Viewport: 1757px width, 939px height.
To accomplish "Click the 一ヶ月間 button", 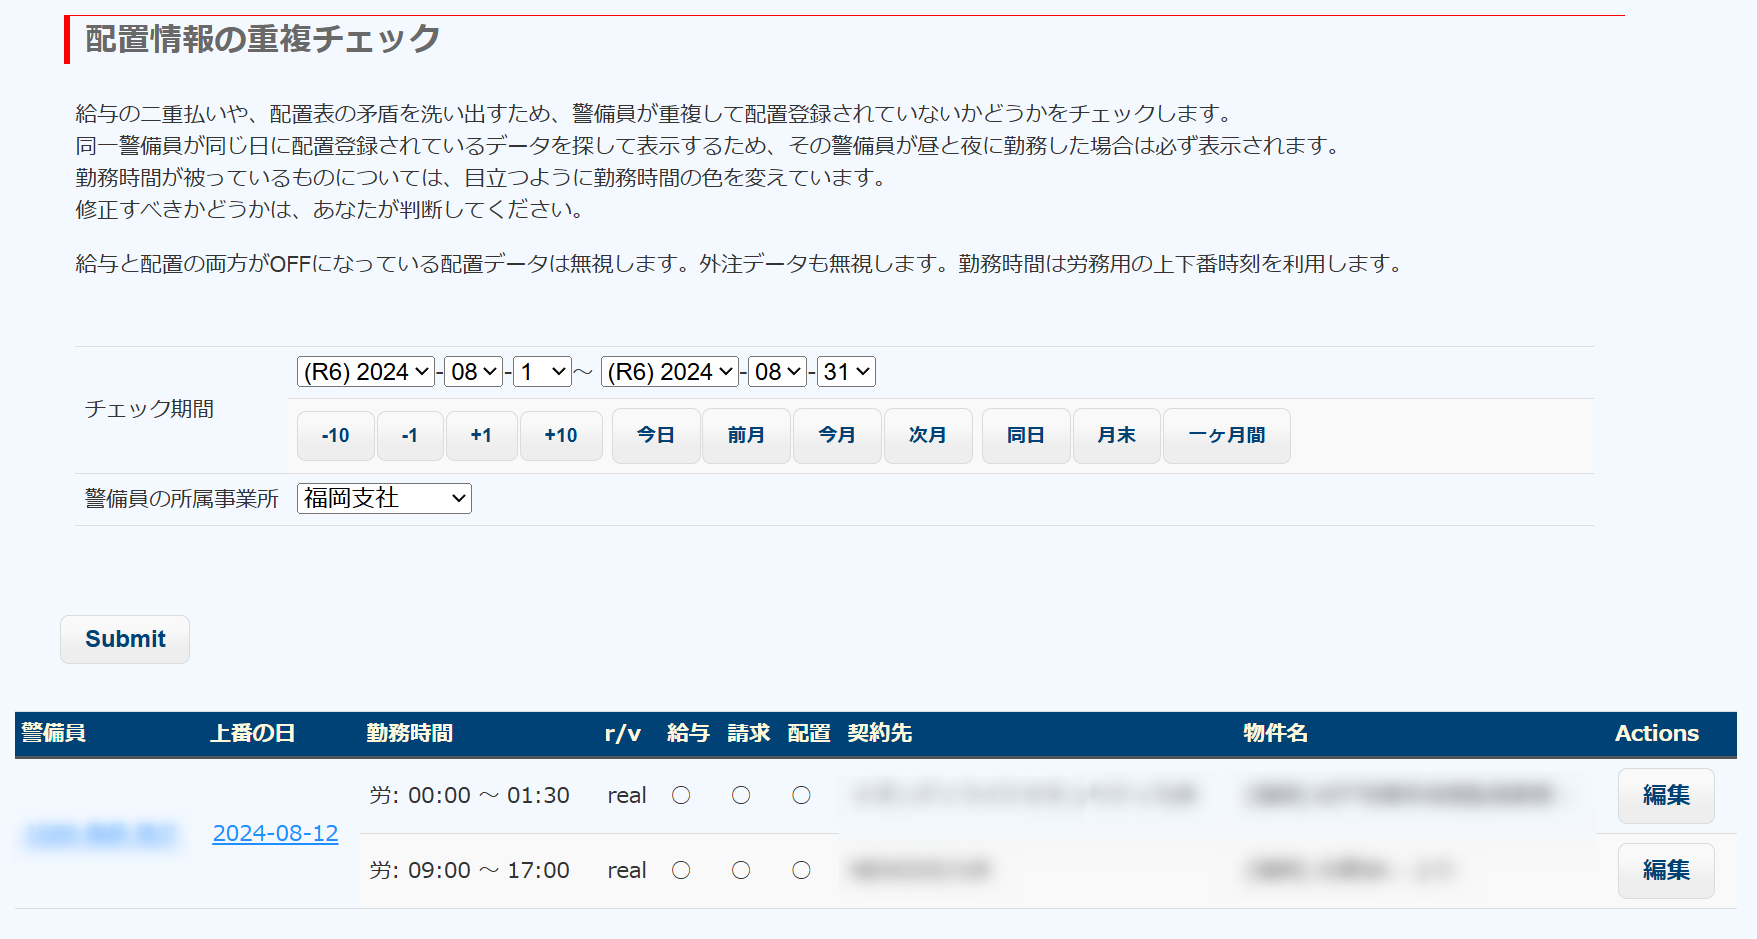I will [1226, 436].
